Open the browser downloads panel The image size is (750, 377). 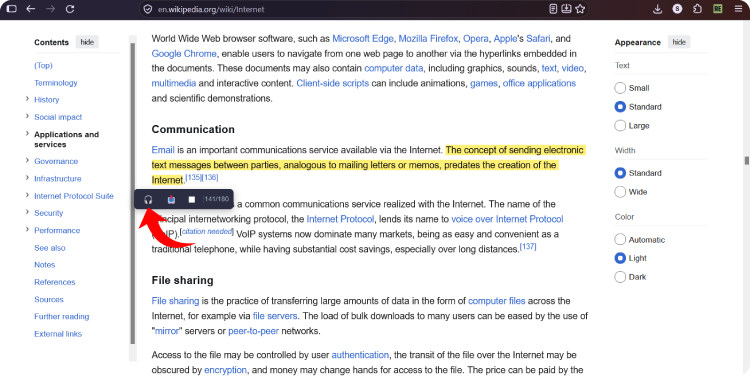coord(658,9)
